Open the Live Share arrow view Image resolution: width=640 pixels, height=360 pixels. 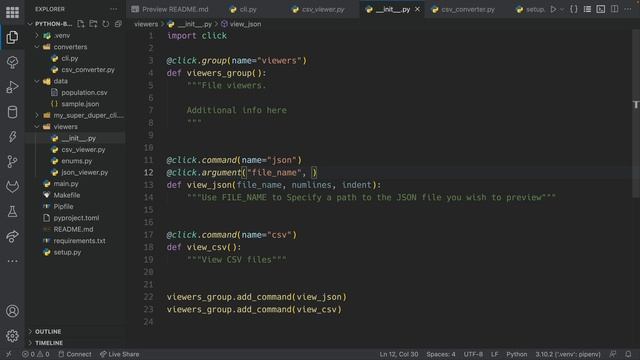12,236
